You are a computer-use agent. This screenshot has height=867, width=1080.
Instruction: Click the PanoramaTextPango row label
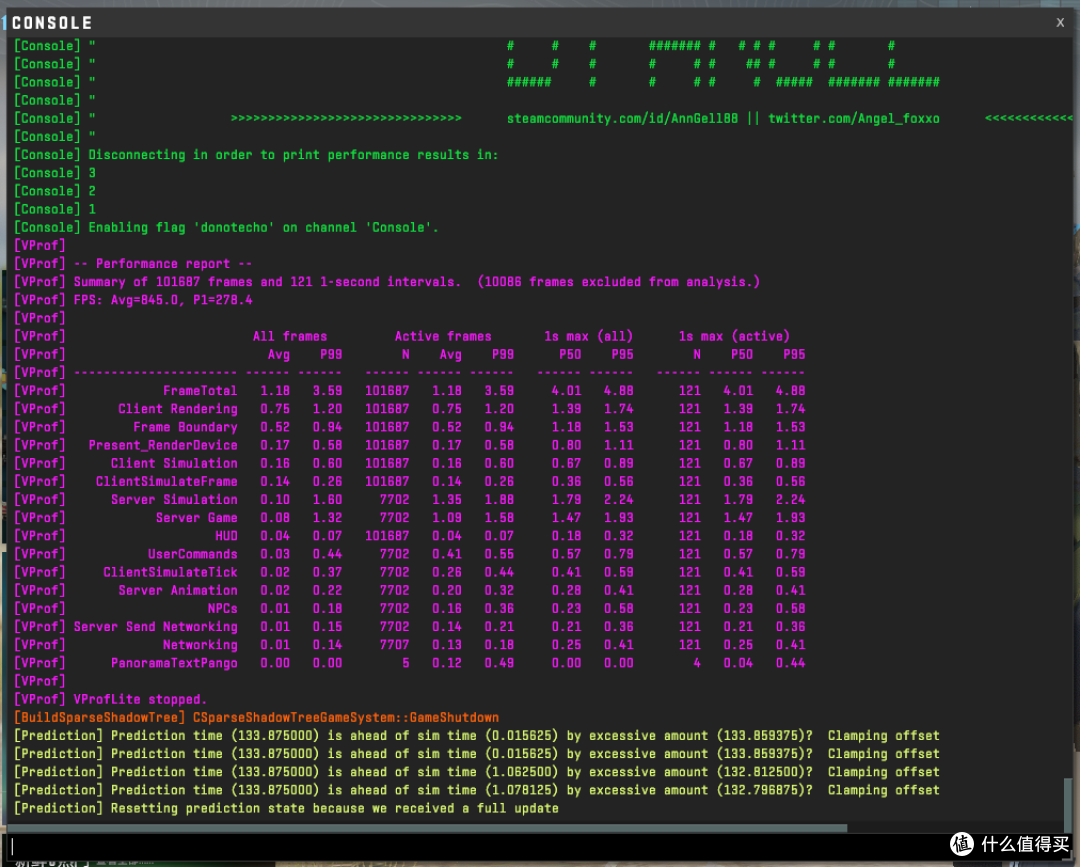[x=174, y=663]
